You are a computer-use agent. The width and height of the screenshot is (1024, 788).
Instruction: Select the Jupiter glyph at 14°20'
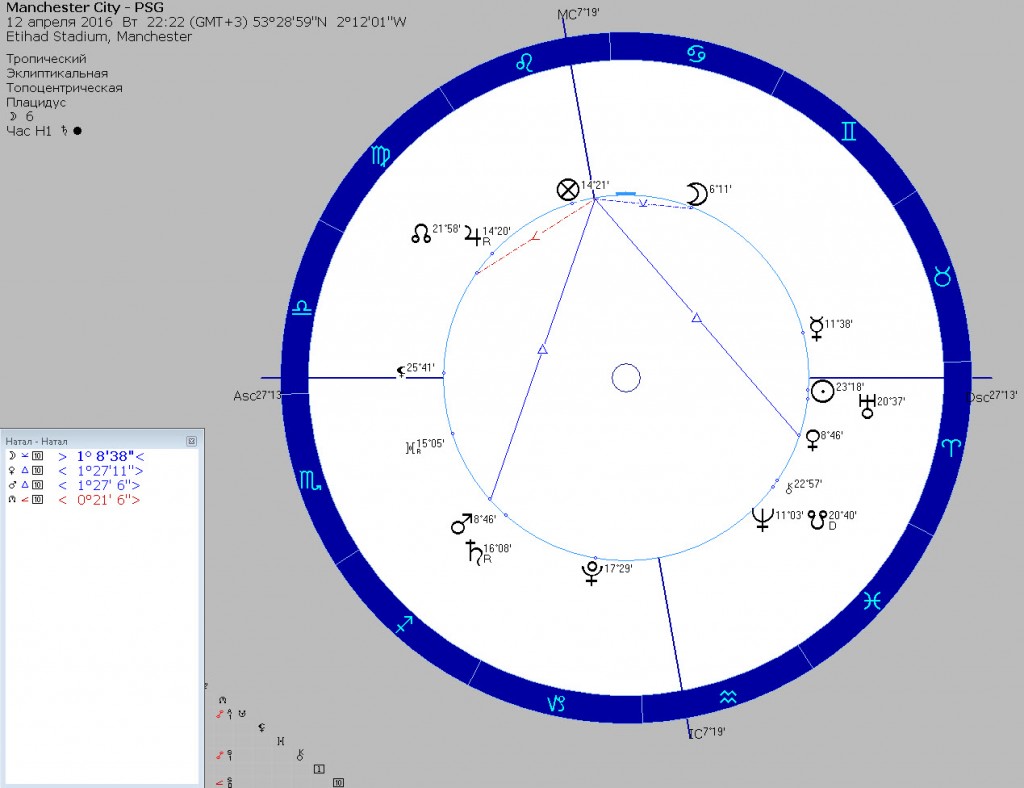[x=473, y=237]
